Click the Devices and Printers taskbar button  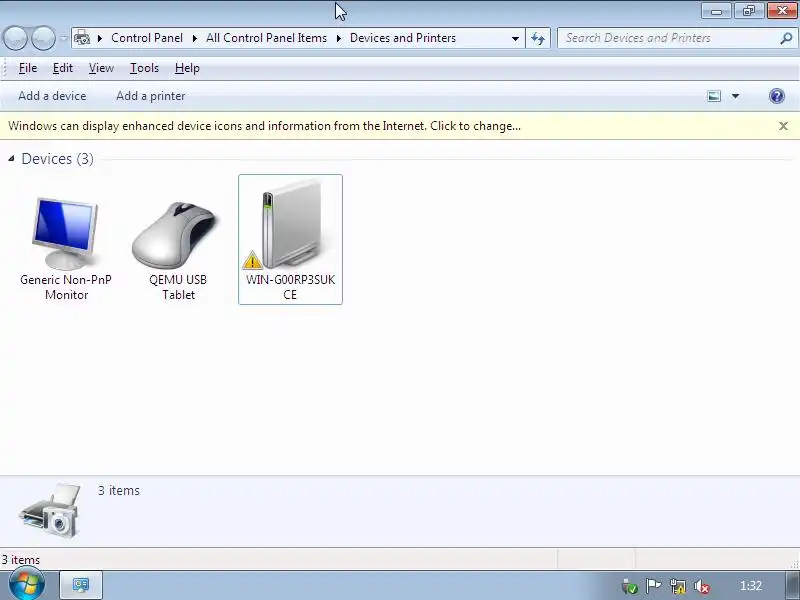click(x=81, y=585)
